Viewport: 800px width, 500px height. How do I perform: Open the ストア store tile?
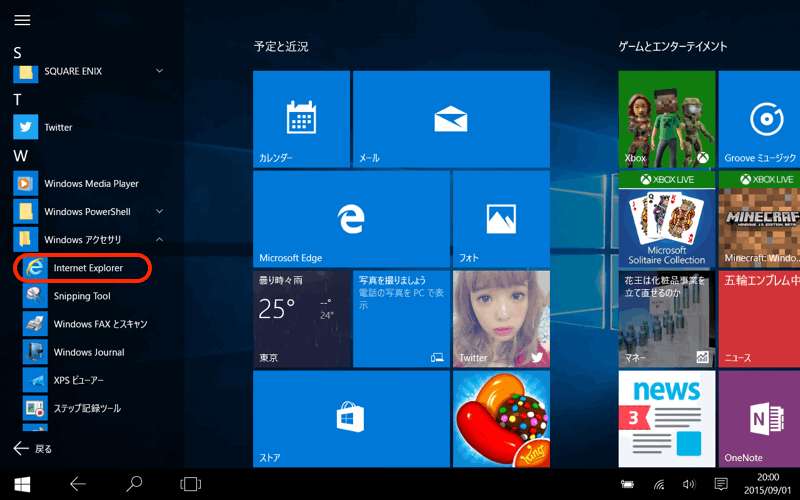(350, 419)
